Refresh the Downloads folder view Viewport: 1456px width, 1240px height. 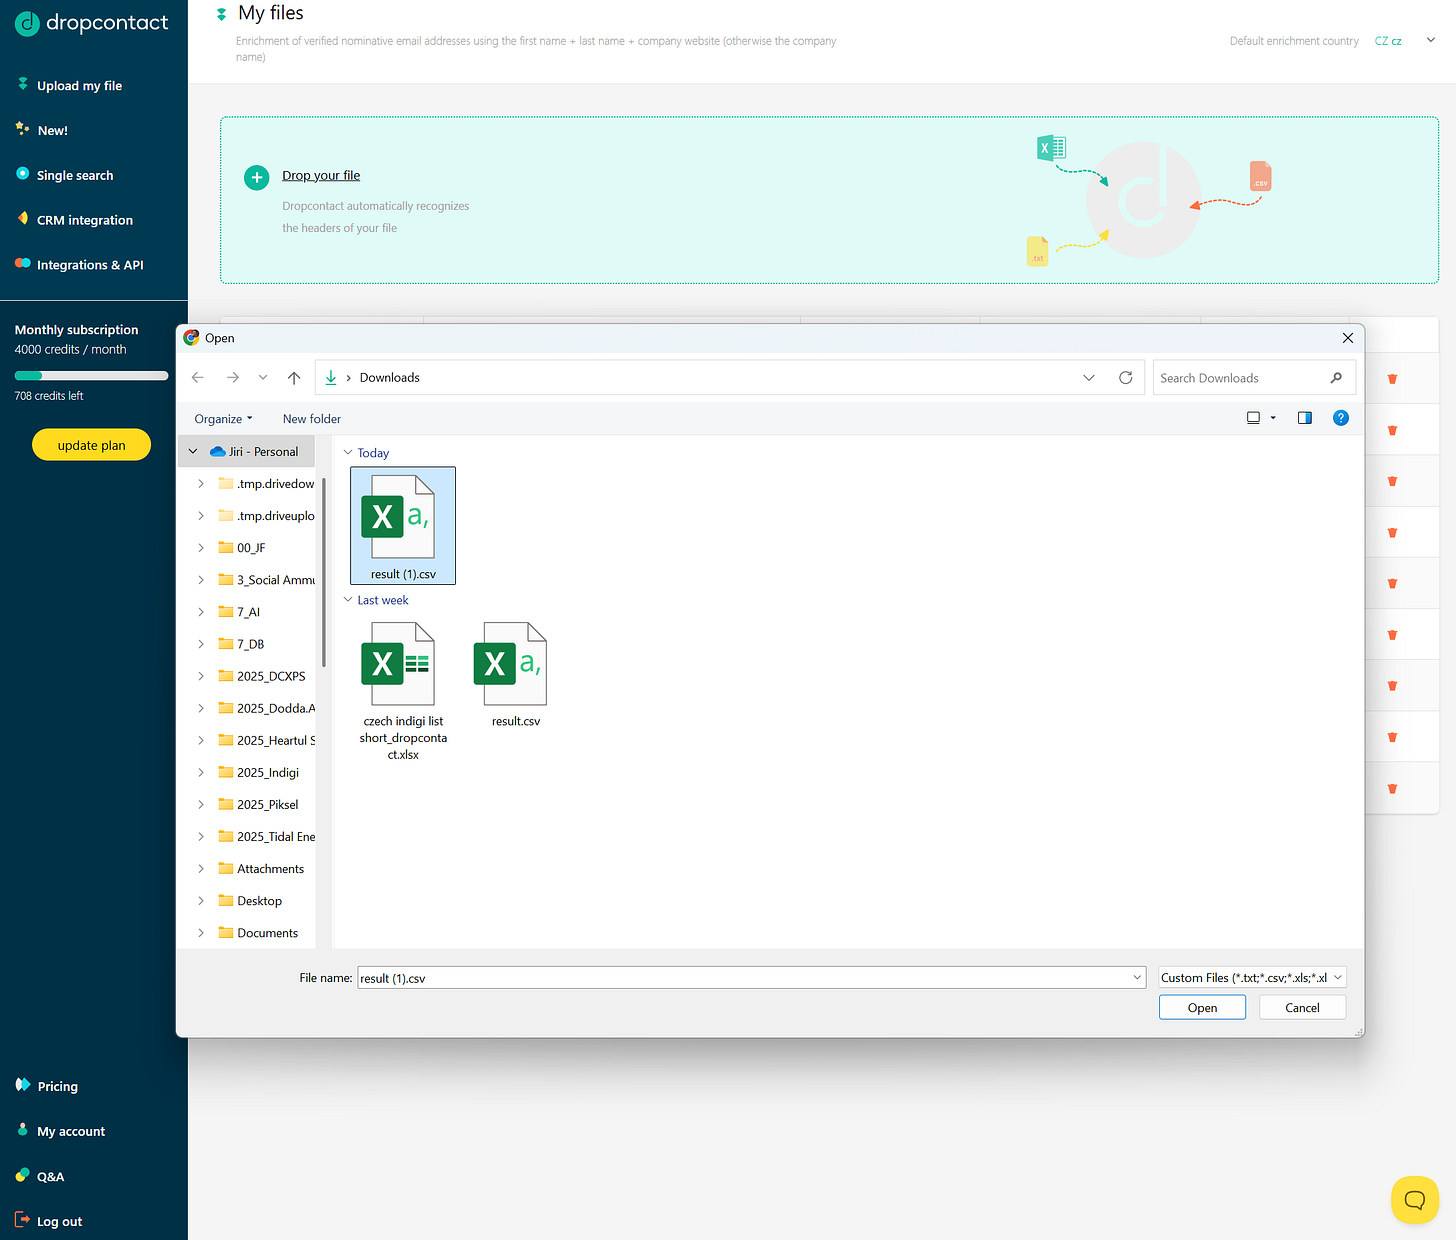1126,377
